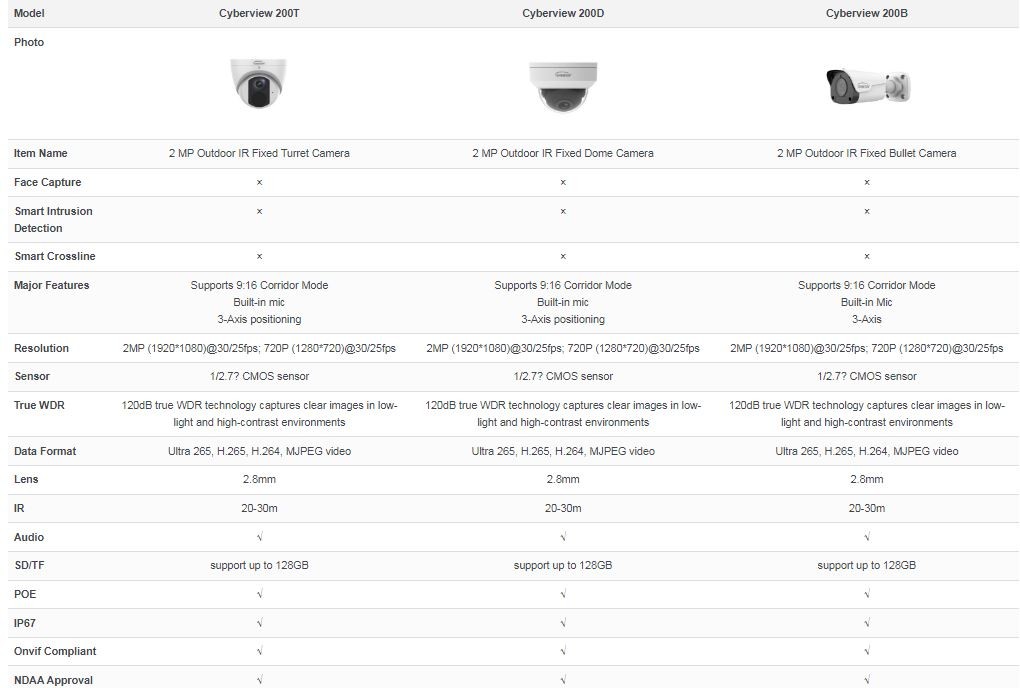1020x688 pixels.
Task: Click the Cyberview 200B bullet camera photo
Action: tap(867, 86)
